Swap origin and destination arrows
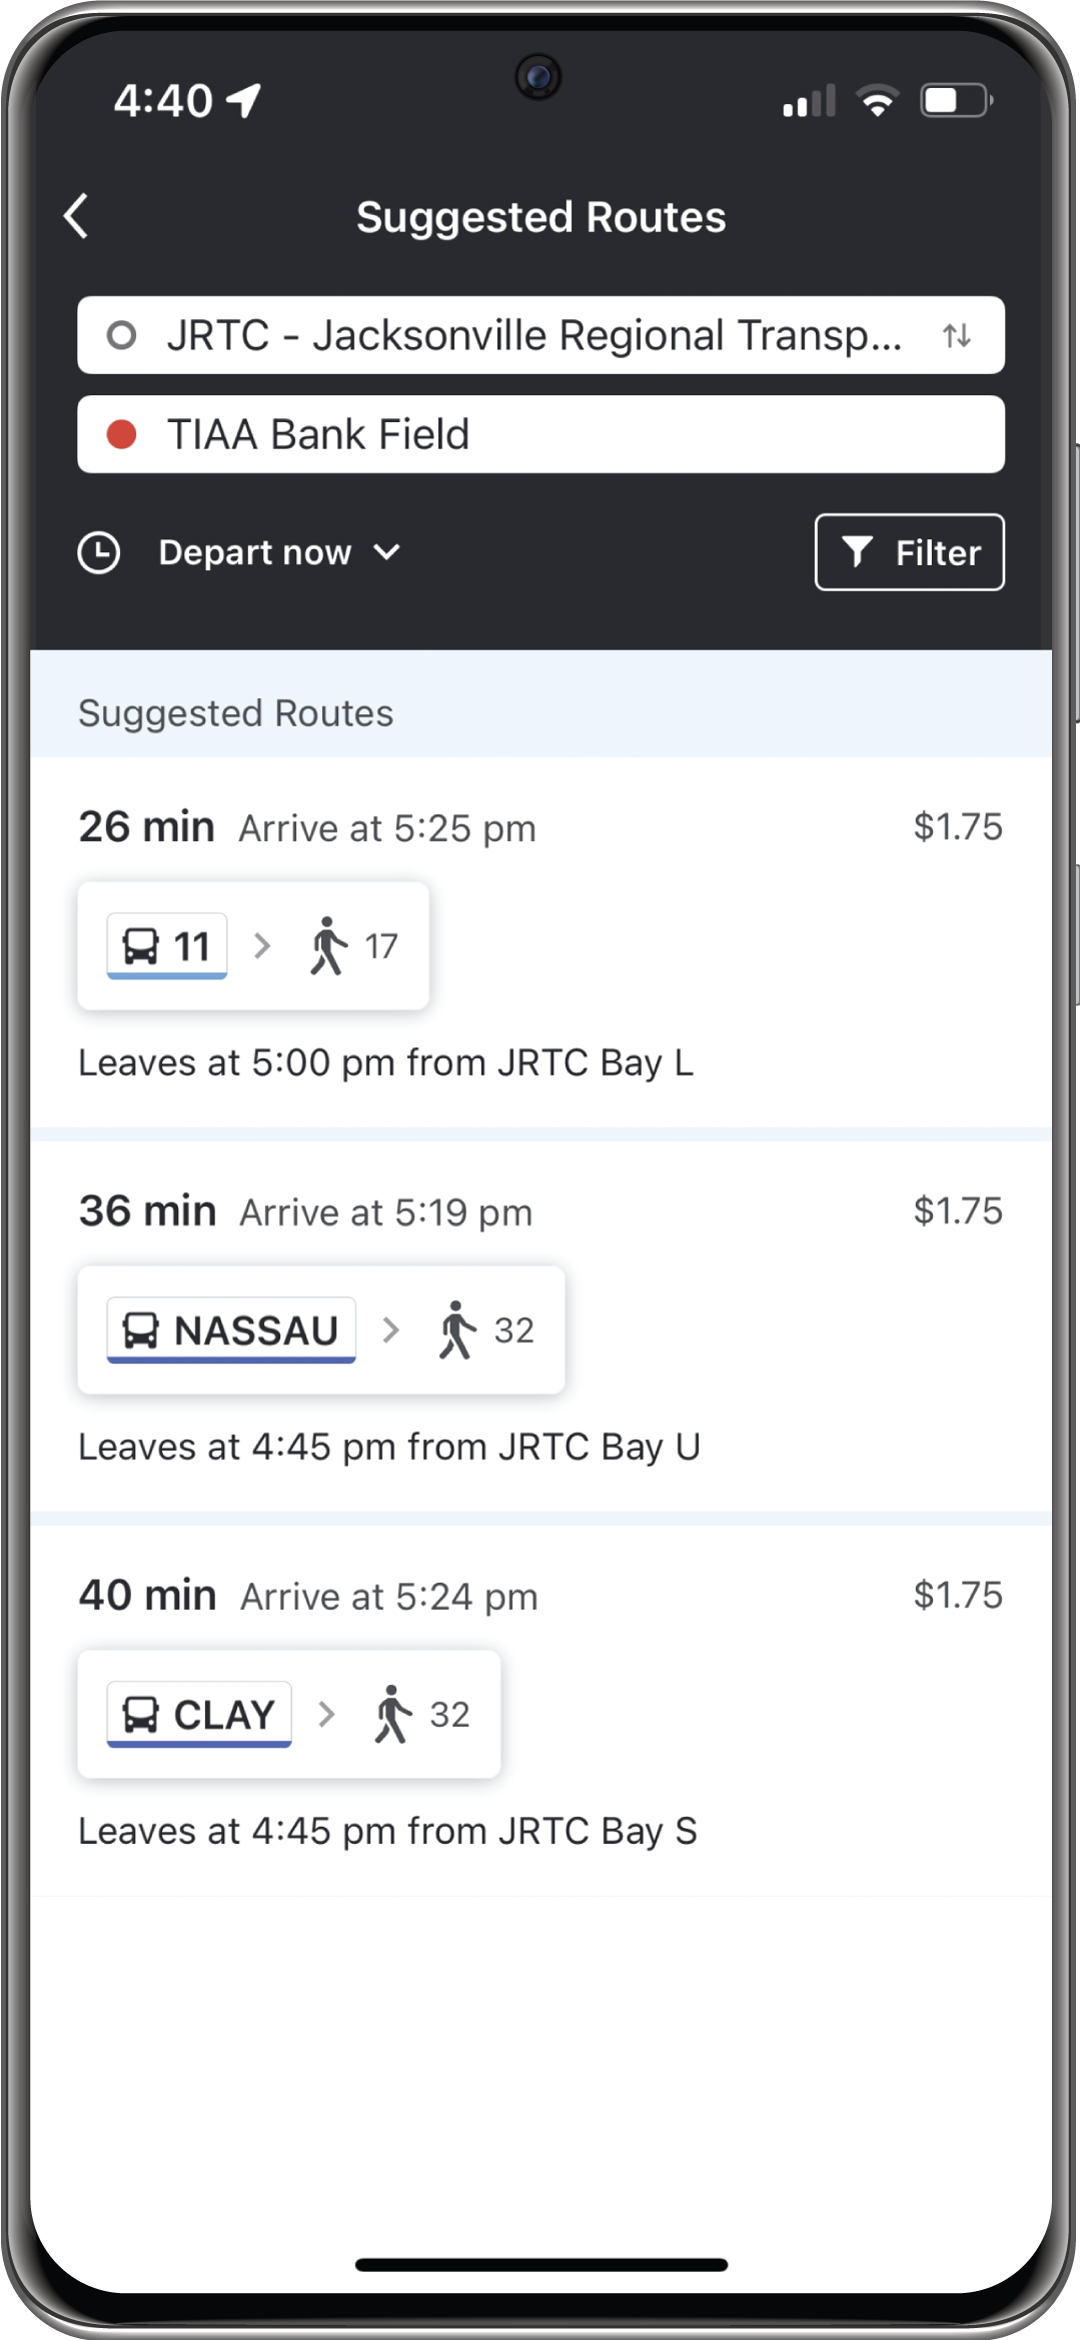 tap(957, 335)
